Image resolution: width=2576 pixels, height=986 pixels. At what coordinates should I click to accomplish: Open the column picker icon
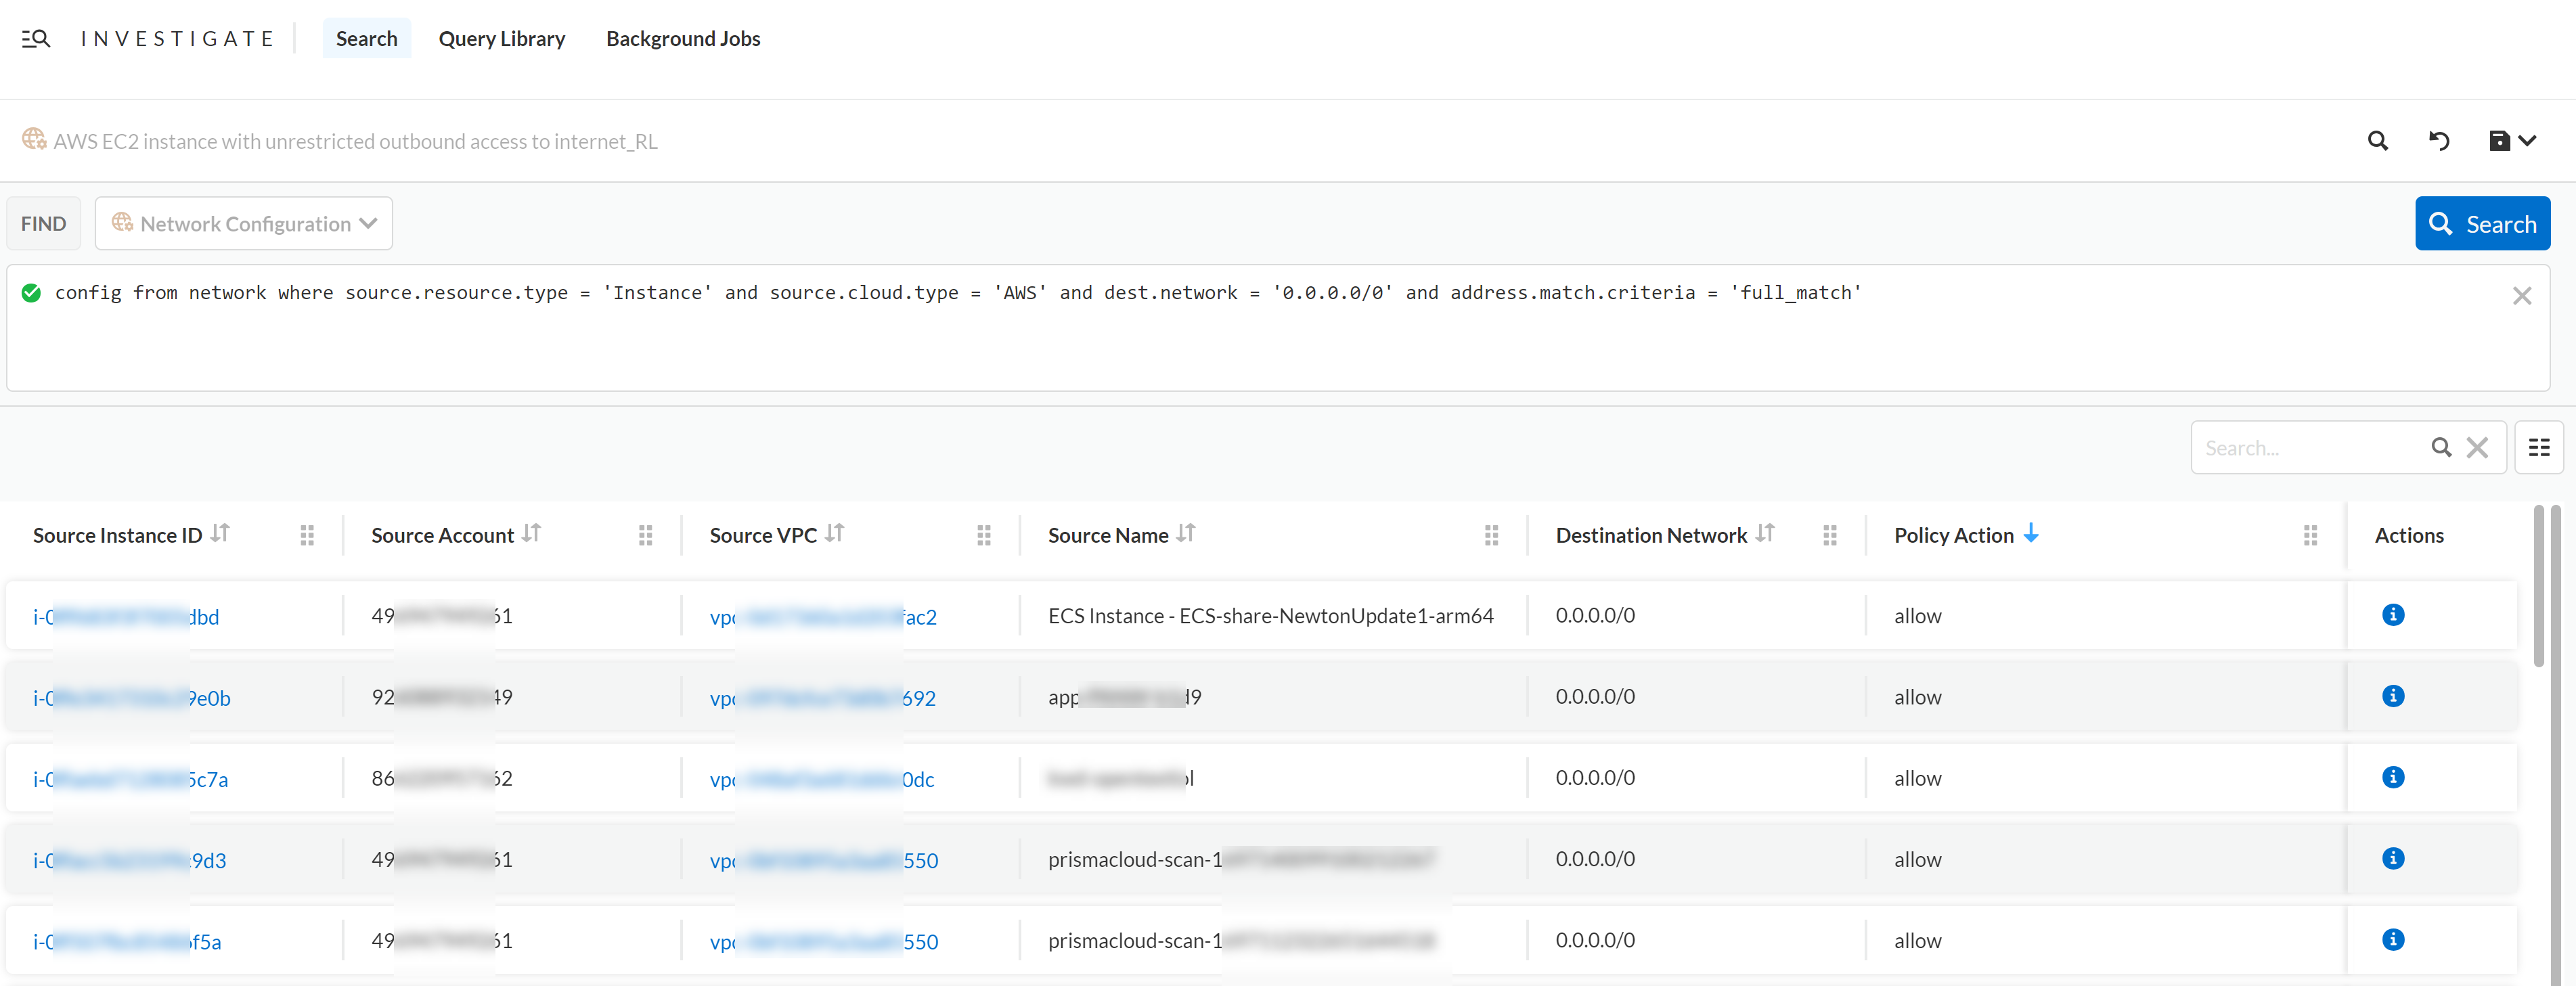tap(2538, 448)
